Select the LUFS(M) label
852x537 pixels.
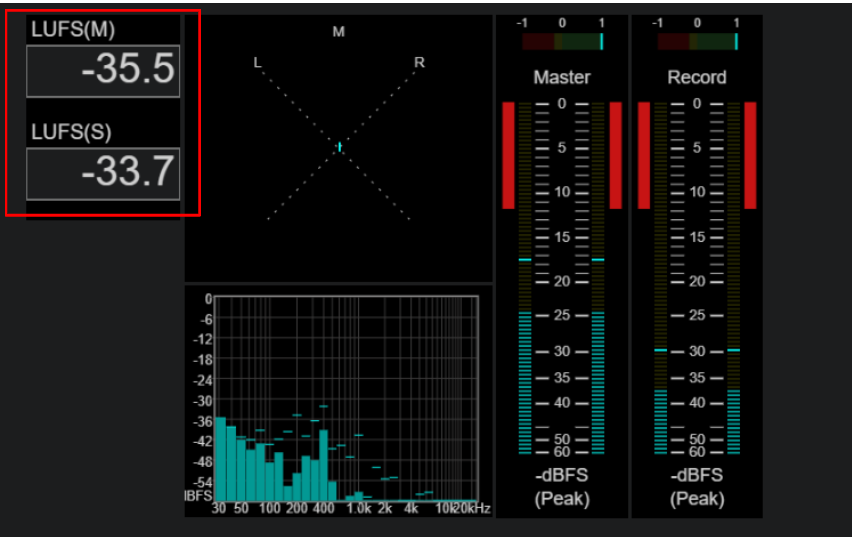73,30
